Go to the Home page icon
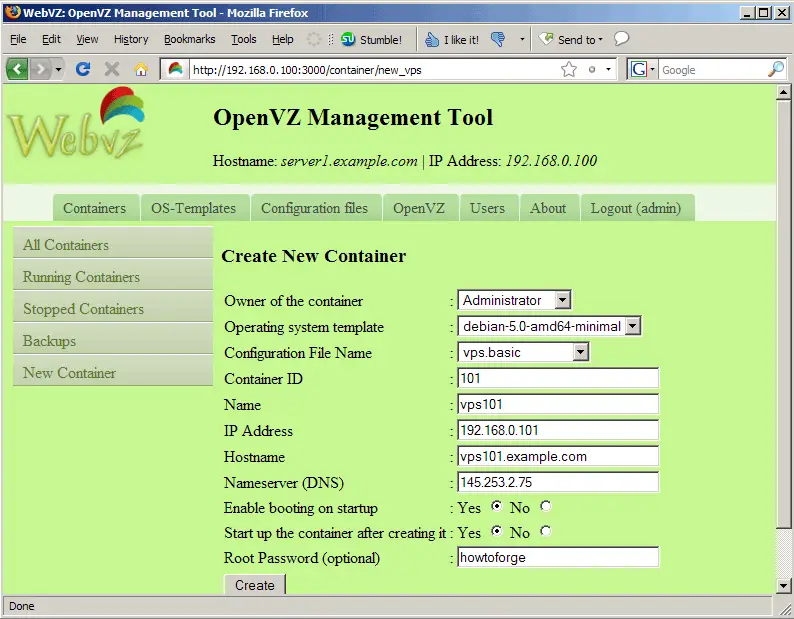This screenshot has height=619, width=794. click(141, 69)
